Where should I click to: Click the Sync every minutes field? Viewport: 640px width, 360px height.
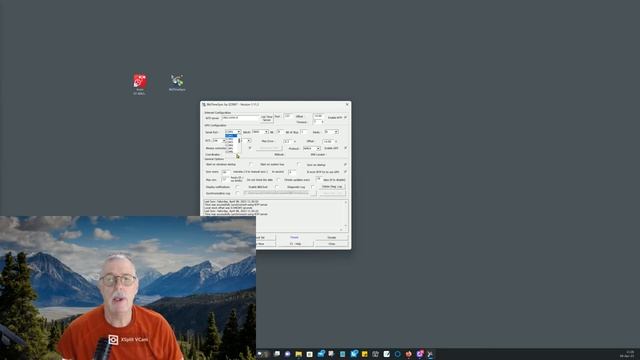click(225, 172)
